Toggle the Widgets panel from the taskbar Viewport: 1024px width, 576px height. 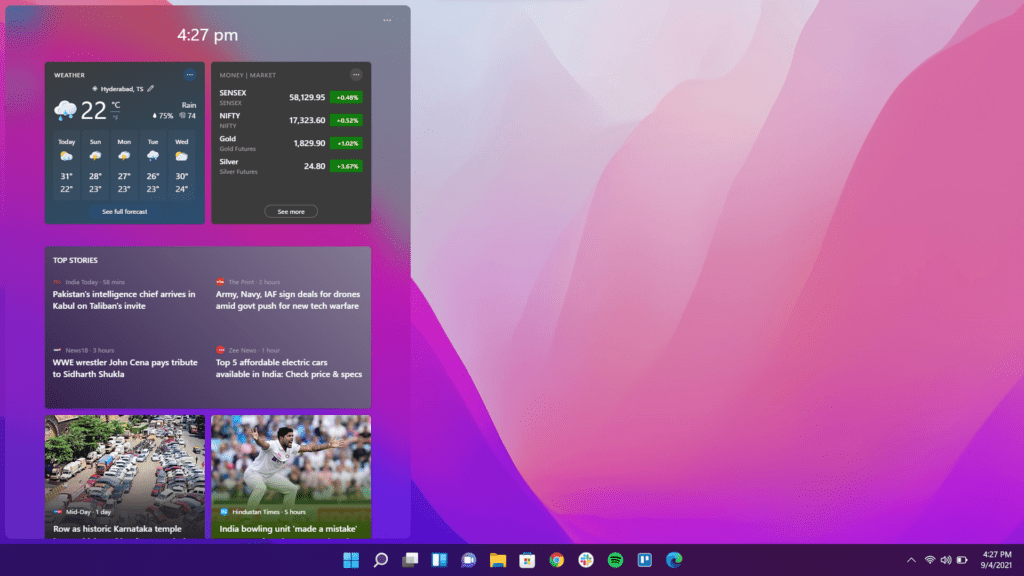tap(439, 560)
